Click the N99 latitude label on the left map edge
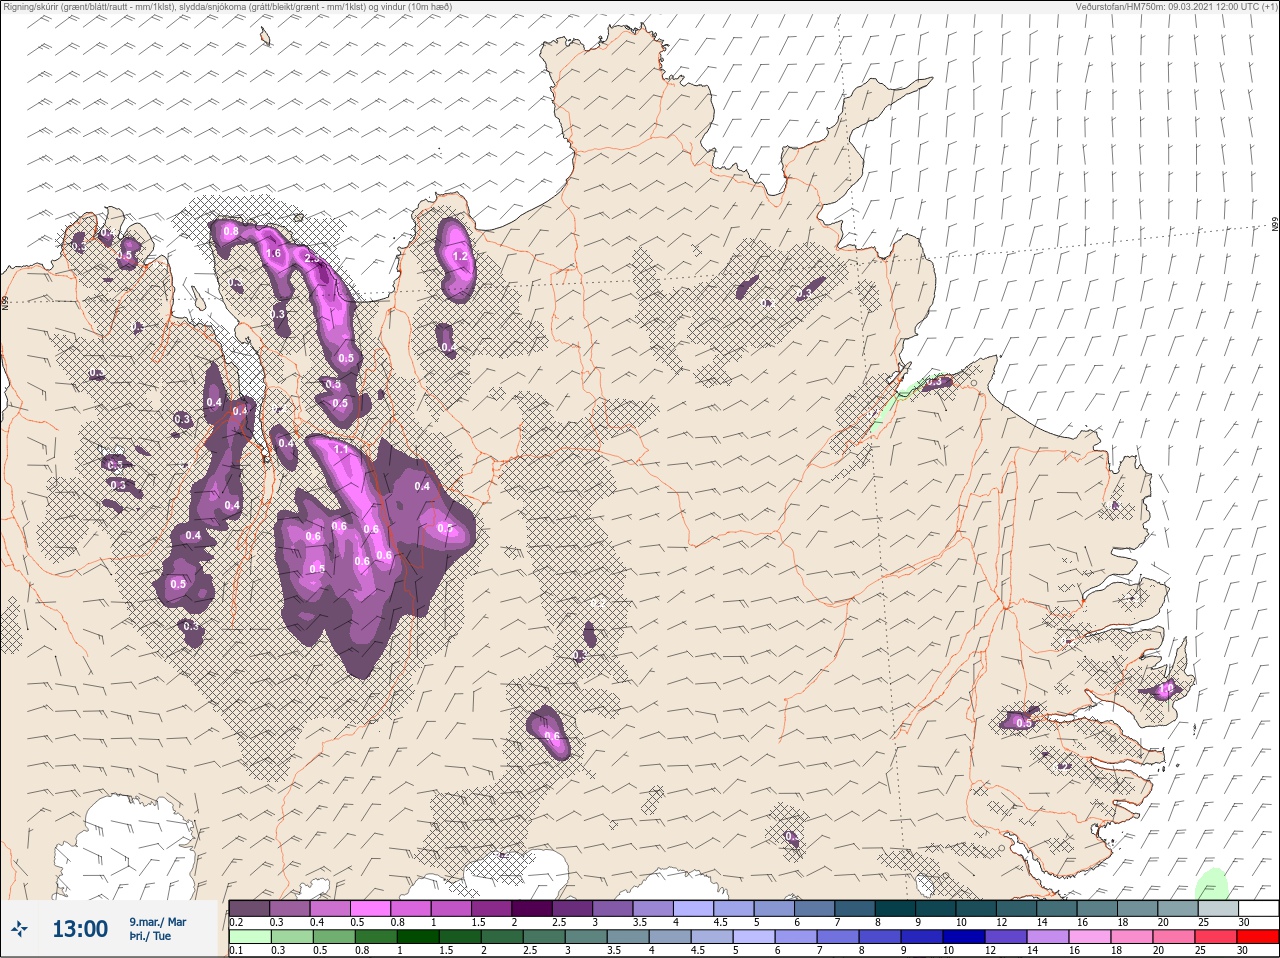The image size is (1280, 958). click(x=5, y=302)
